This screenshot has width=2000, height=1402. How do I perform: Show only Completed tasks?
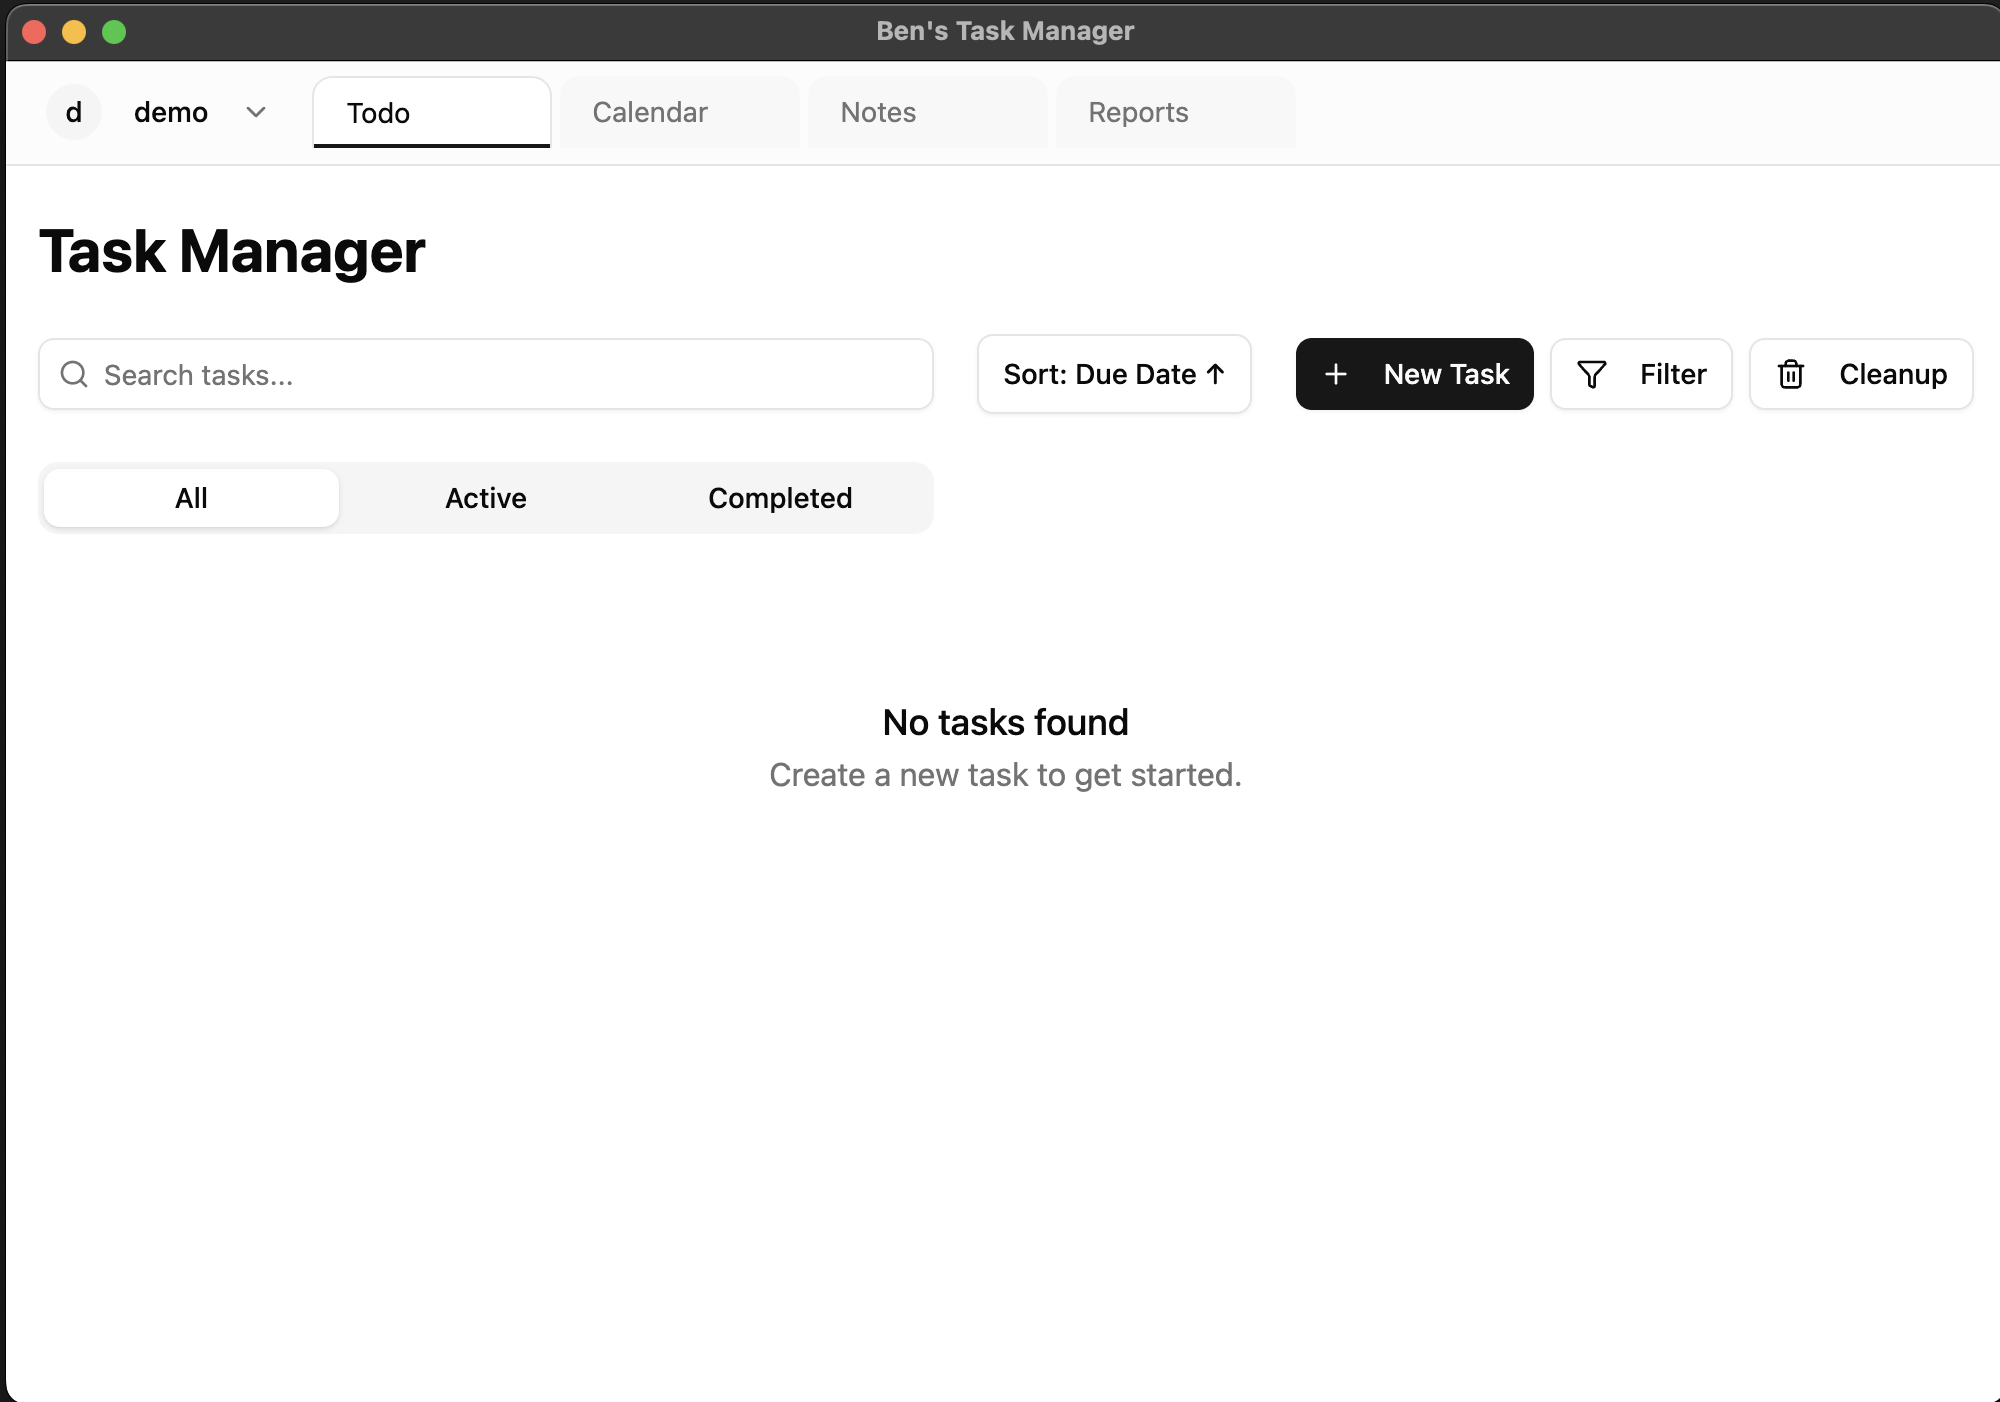point(780,497)
